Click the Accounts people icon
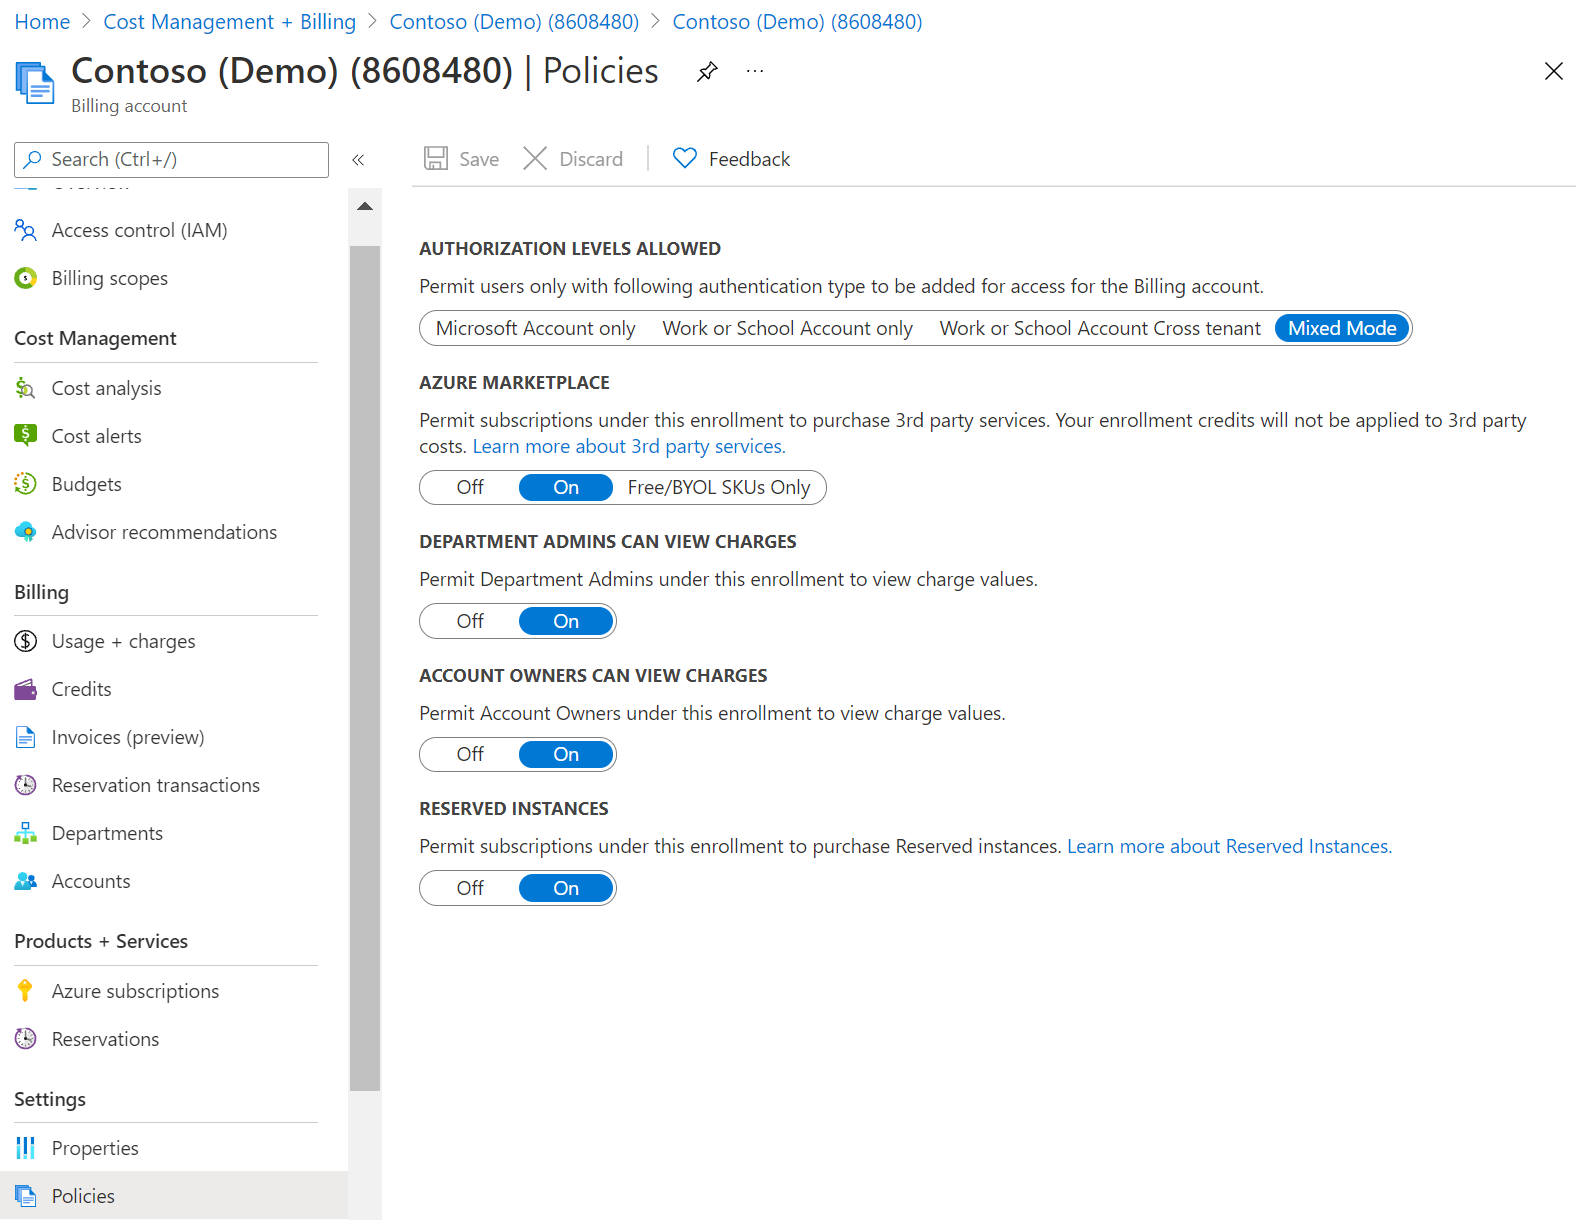 click(26, 881)
